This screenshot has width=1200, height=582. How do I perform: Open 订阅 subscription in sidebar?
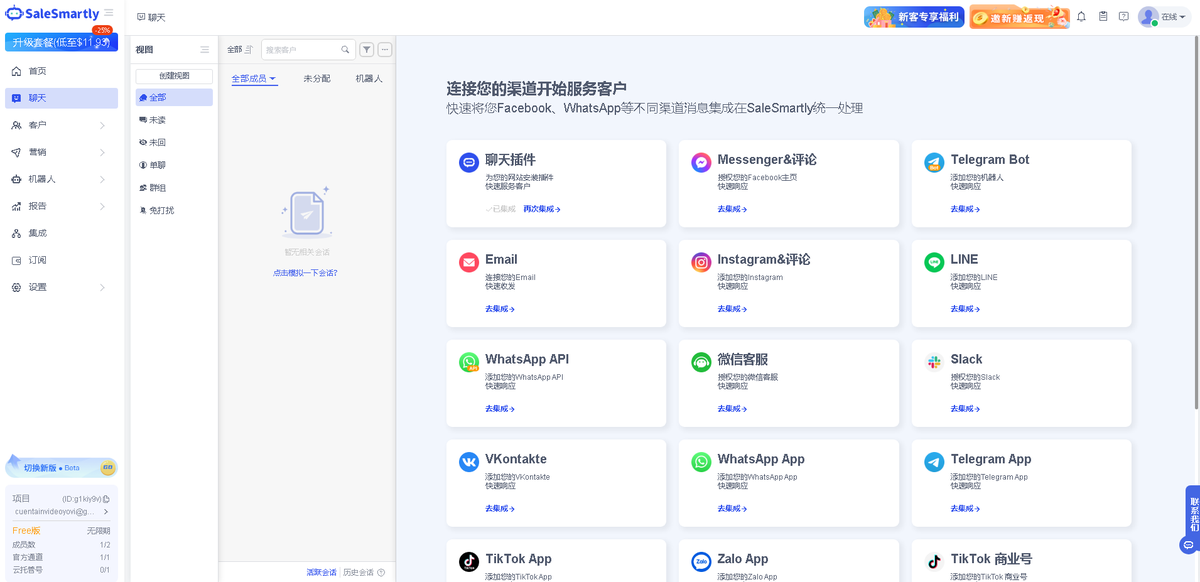(x=61, y=260)
